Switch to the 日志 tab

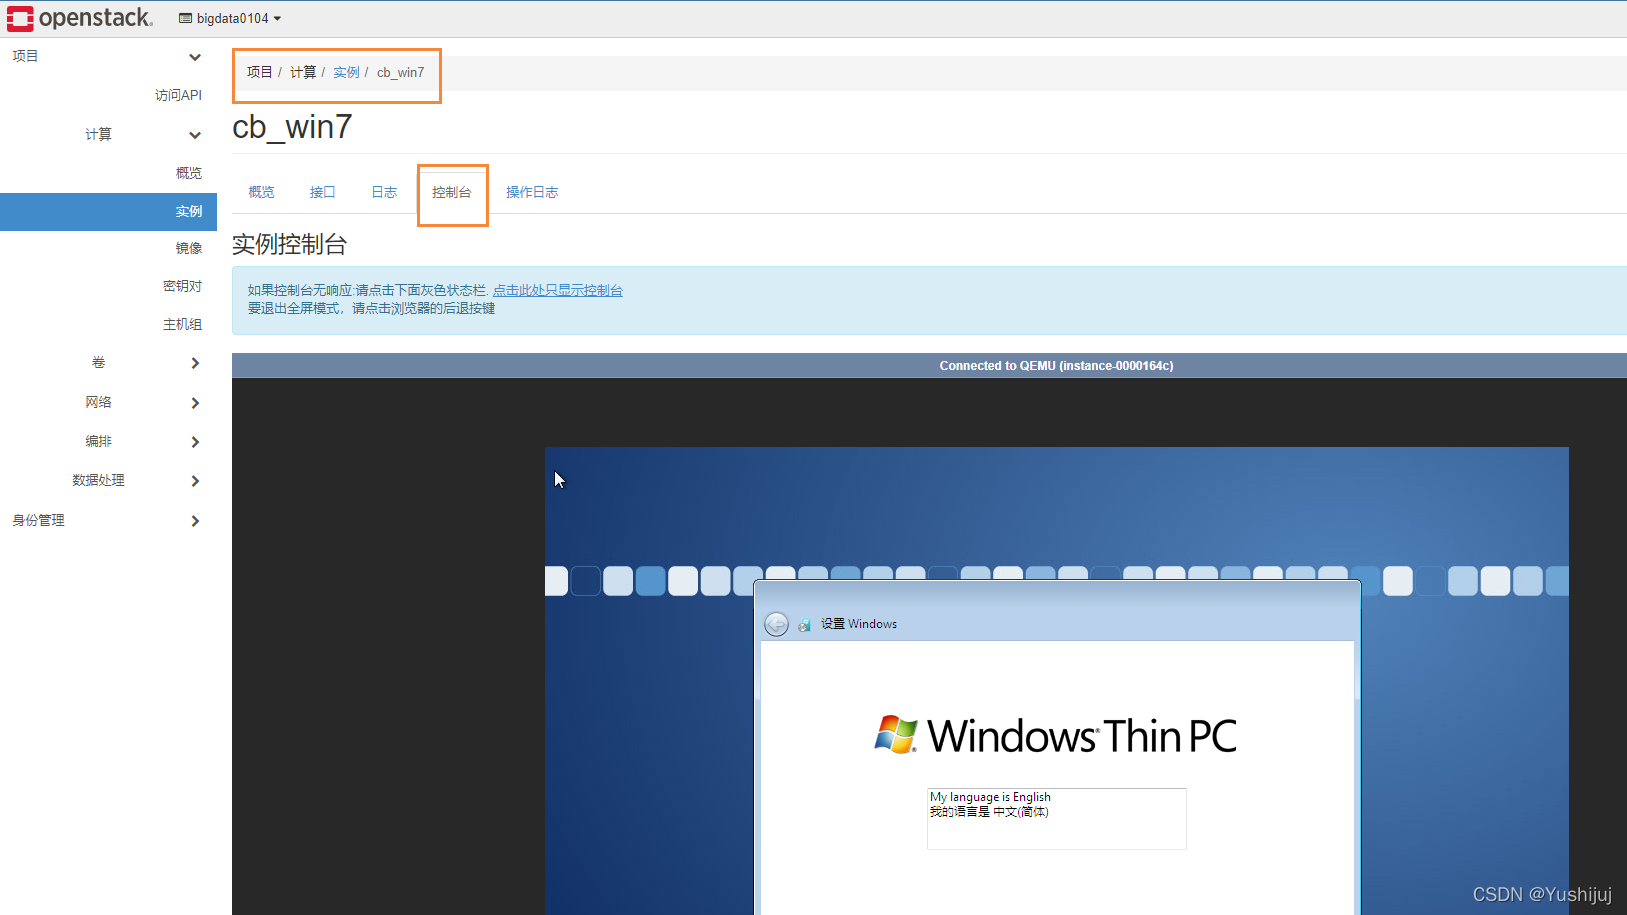[x=384, y=192]
